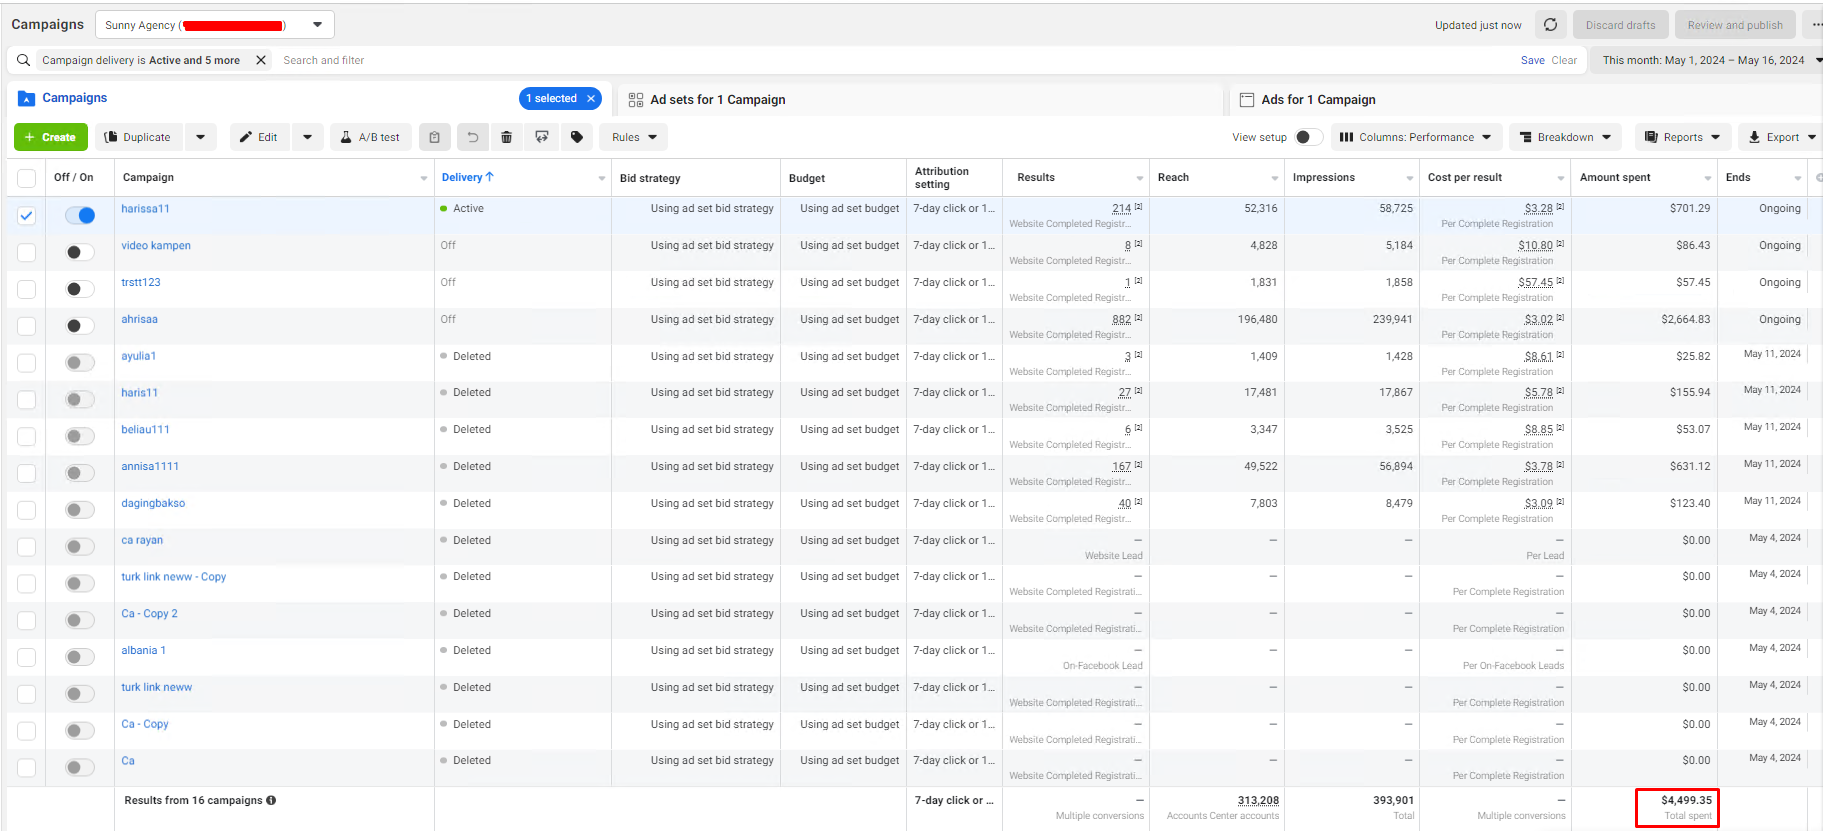
Task: Tick the select-all header checkbox
Action: coord(27,178)
